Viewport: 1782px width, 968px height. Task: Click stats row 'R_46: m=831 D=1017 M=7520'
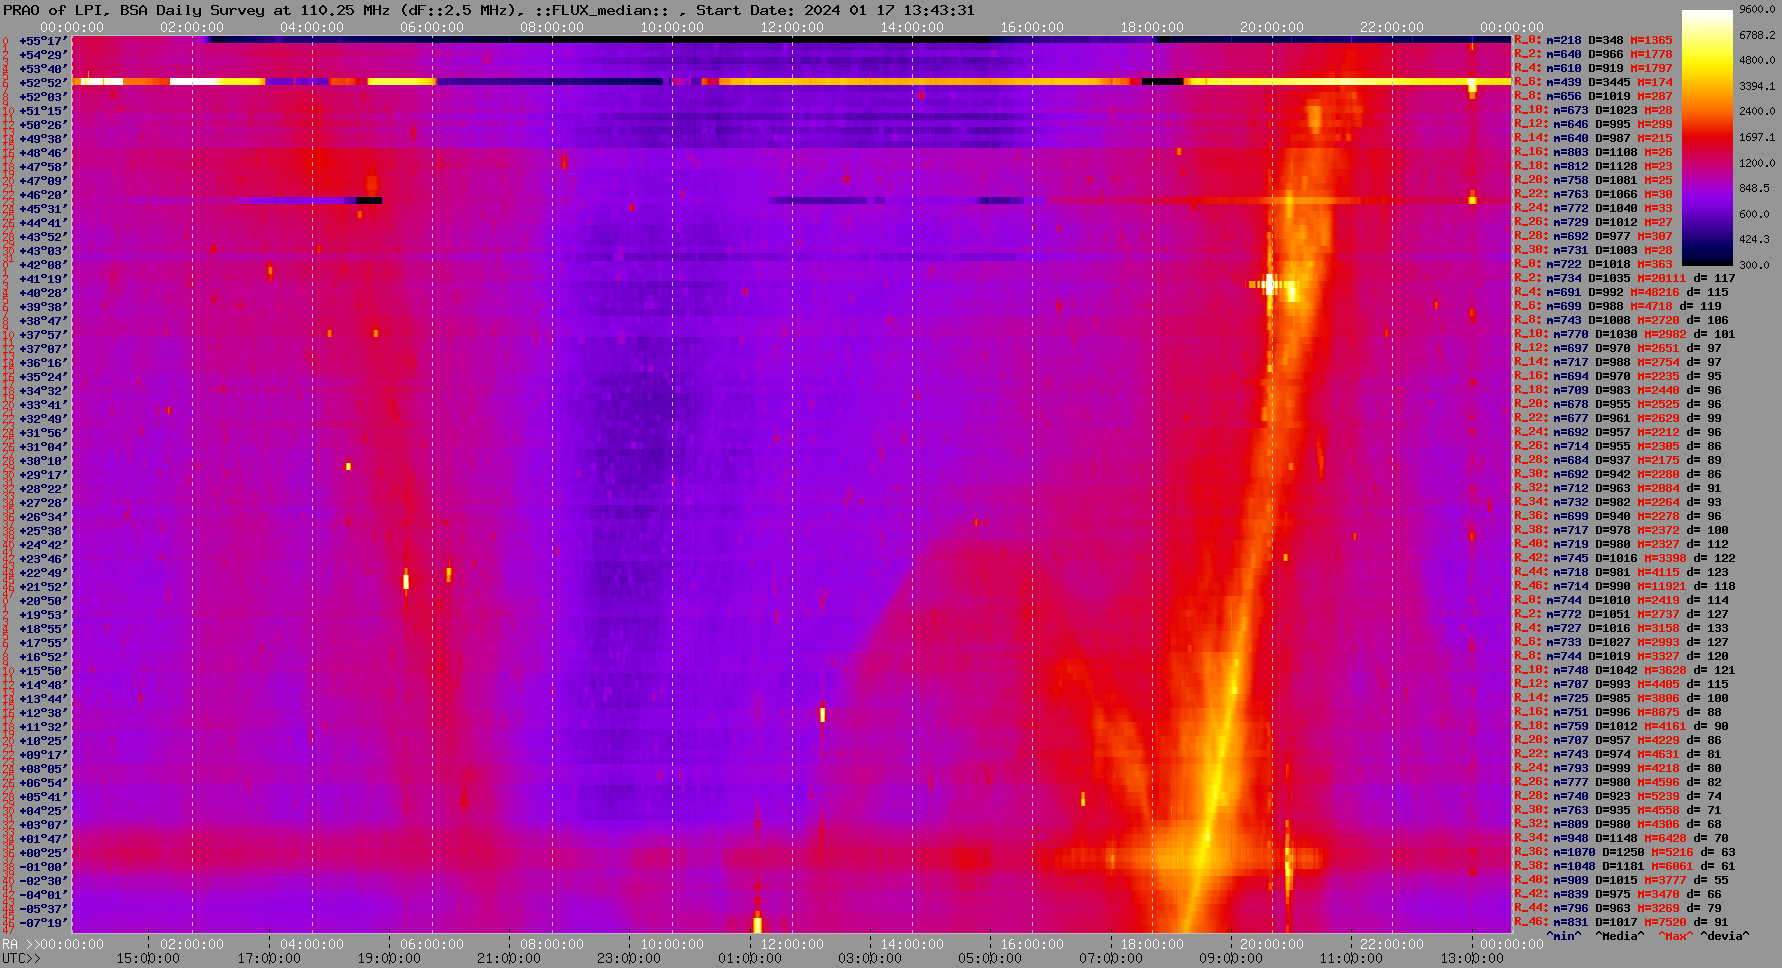(1621, 923)
